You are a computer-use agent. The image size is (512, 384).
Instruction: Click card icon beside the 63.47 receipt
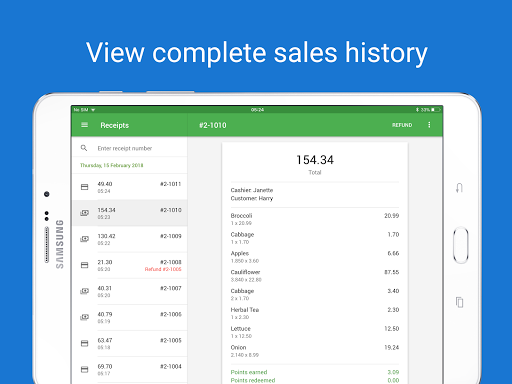coord(85,343)
